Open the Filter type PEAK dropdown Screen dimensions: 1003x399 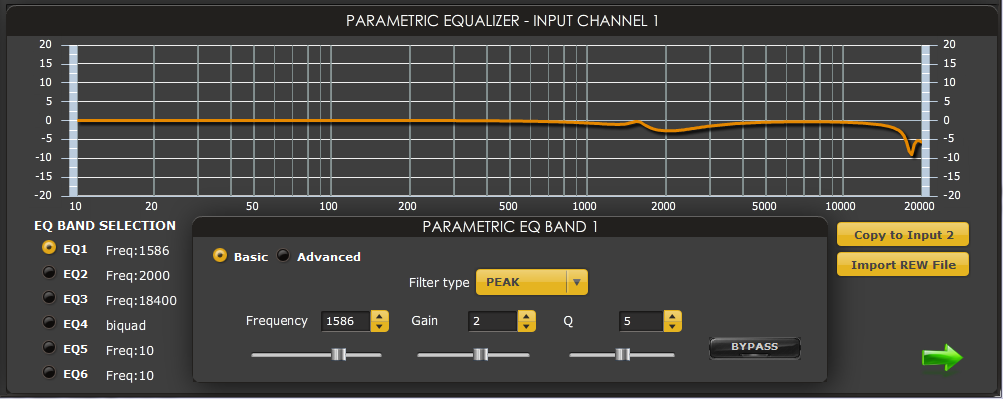[532, 282]
